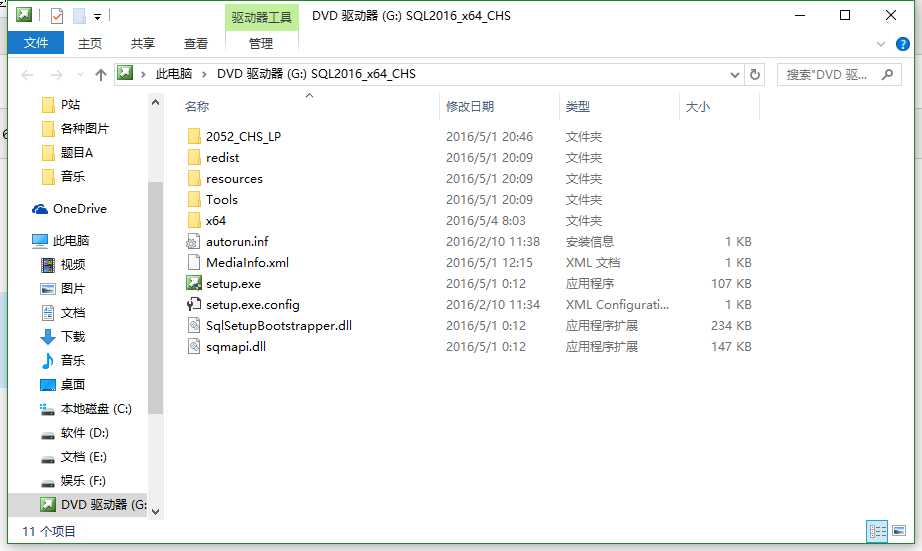
Task: Select the setup.exe.config file icon
Action: pos(193,305)
